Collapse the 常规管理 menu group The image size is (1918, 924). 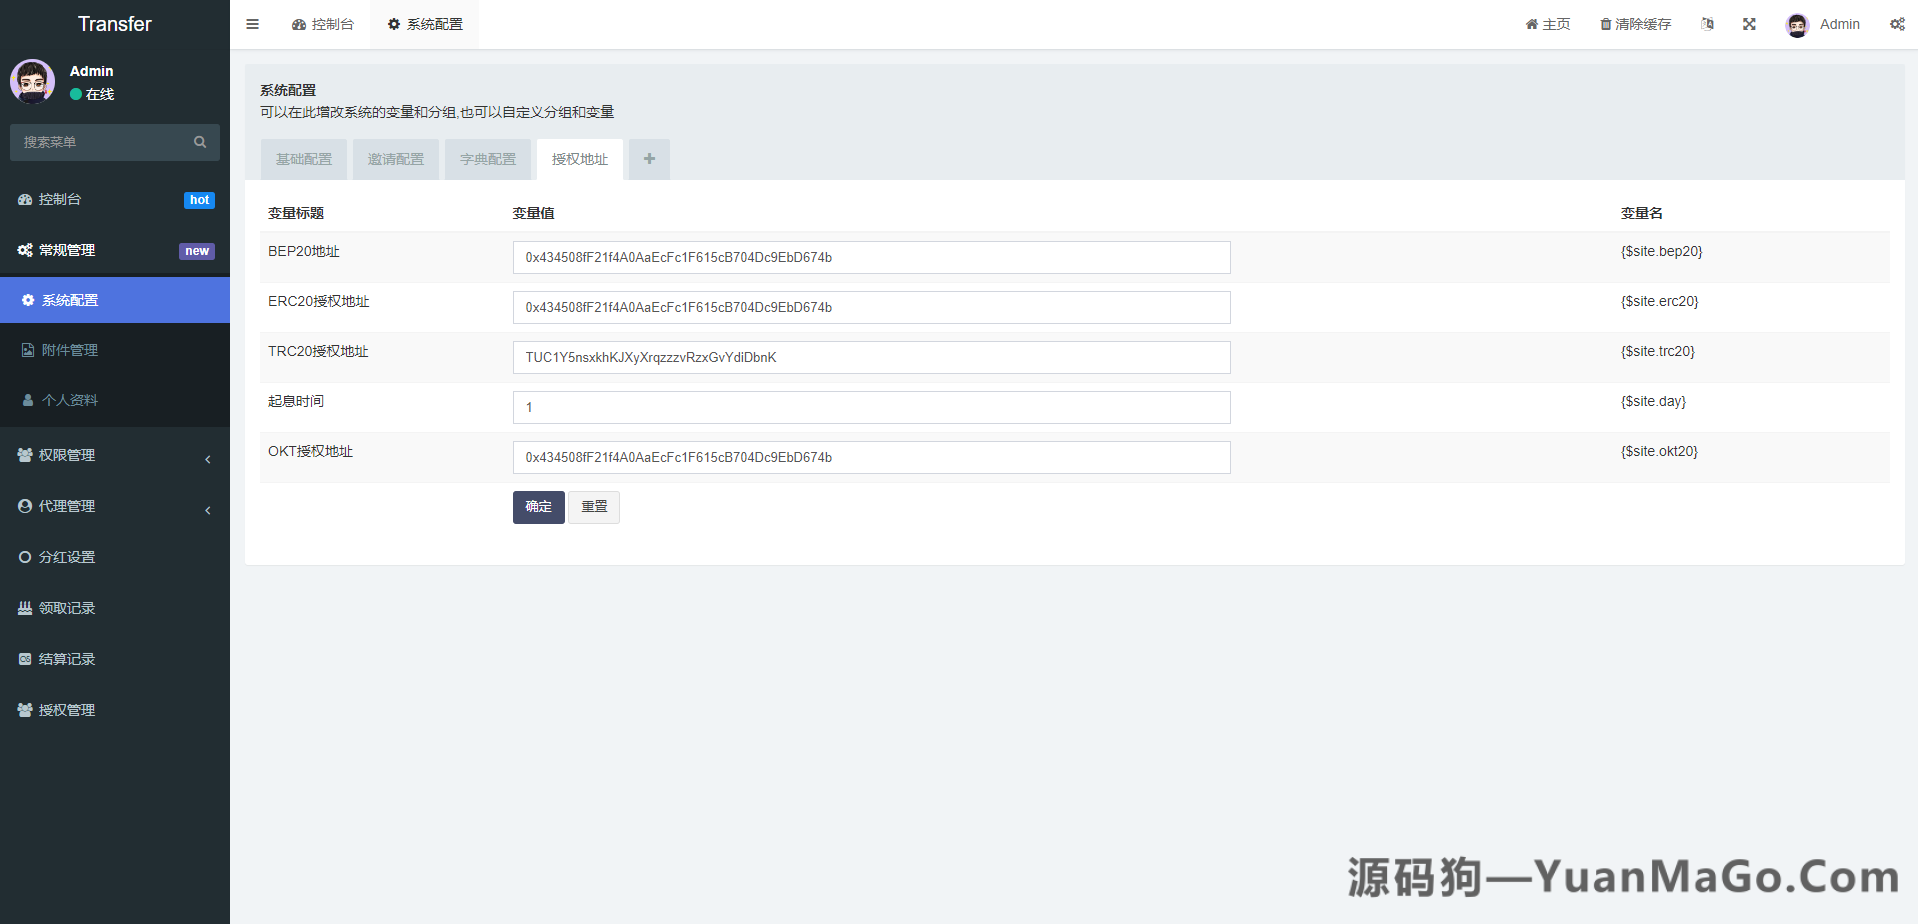tap(114, 250)
